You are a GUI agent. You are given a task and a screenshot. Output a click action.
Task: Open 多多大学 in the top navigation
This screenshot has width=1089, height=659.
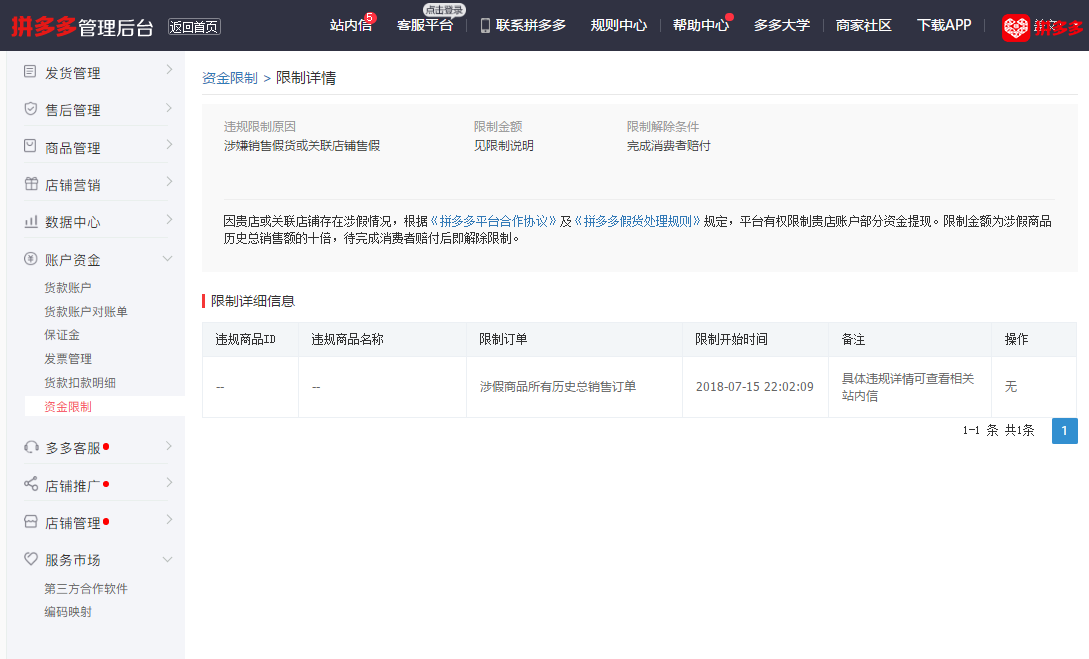[782, 26]
